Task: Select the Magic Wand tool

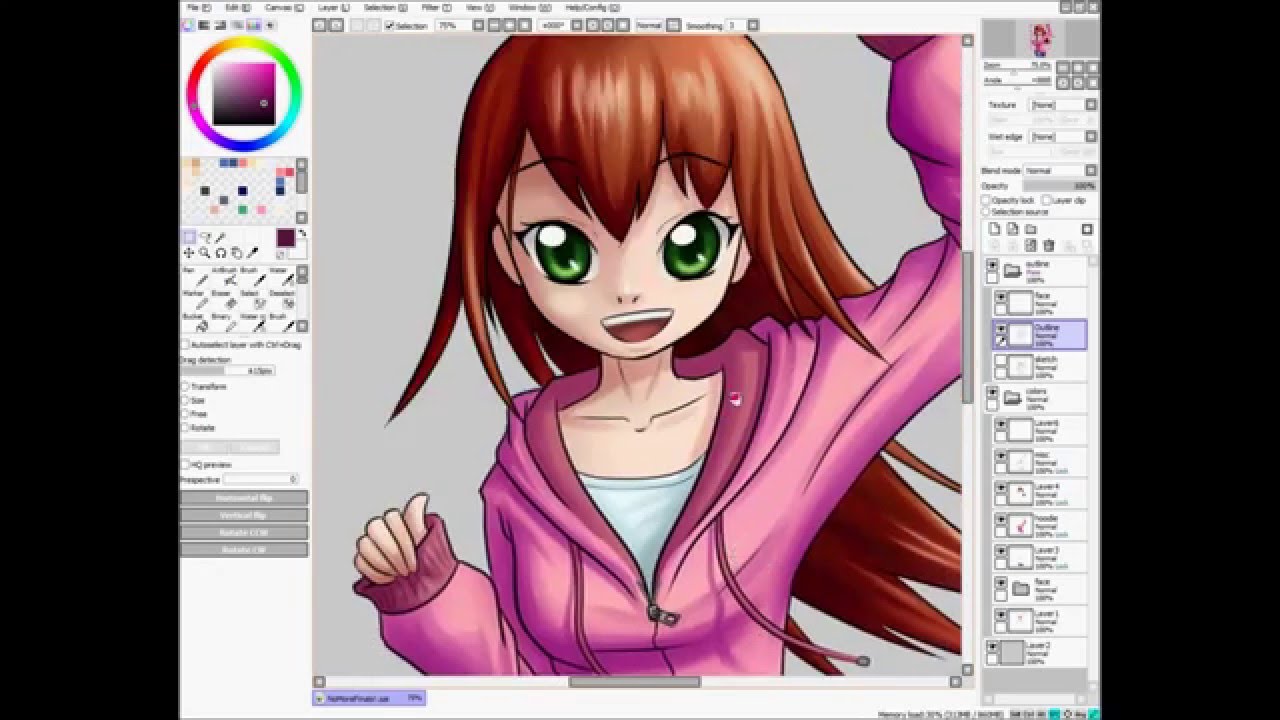Action: [x=220, y=237]
